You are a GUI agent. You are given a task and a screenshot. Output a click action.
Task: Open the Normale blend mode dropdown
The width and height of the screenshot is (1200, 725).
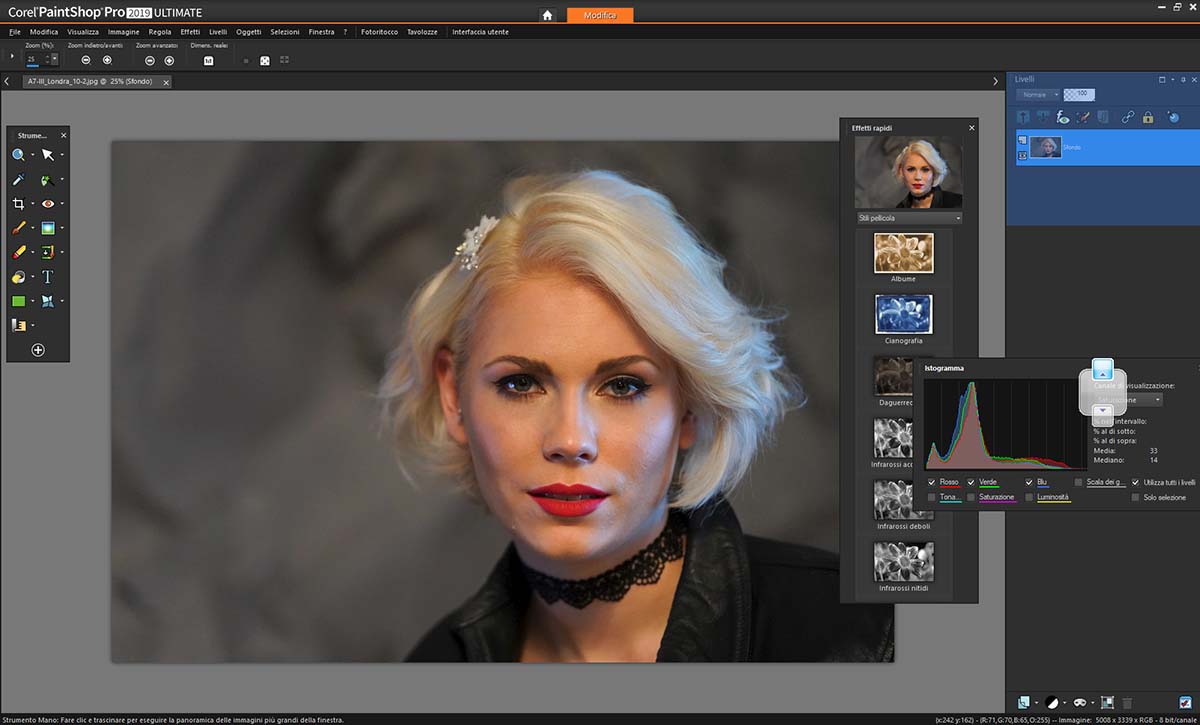click(x=1038, y=94)
